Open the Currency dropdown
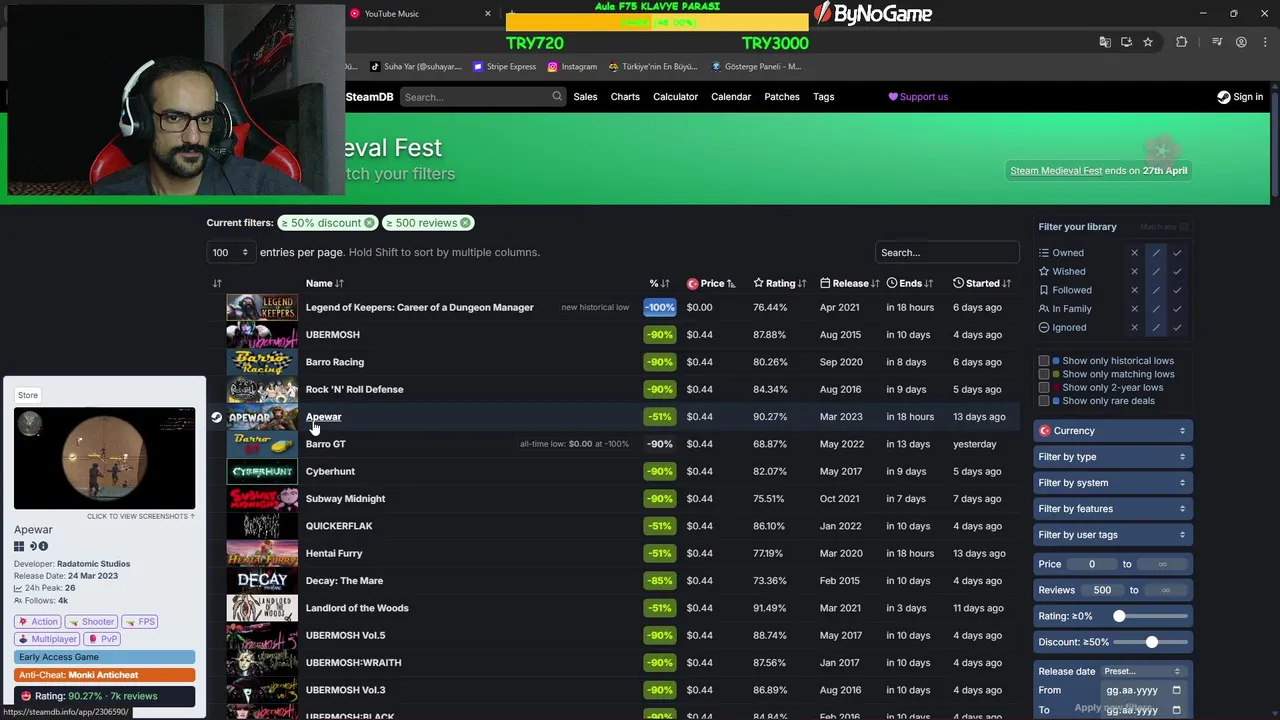The image size is (1280, 720). [x=1112, y=431]
